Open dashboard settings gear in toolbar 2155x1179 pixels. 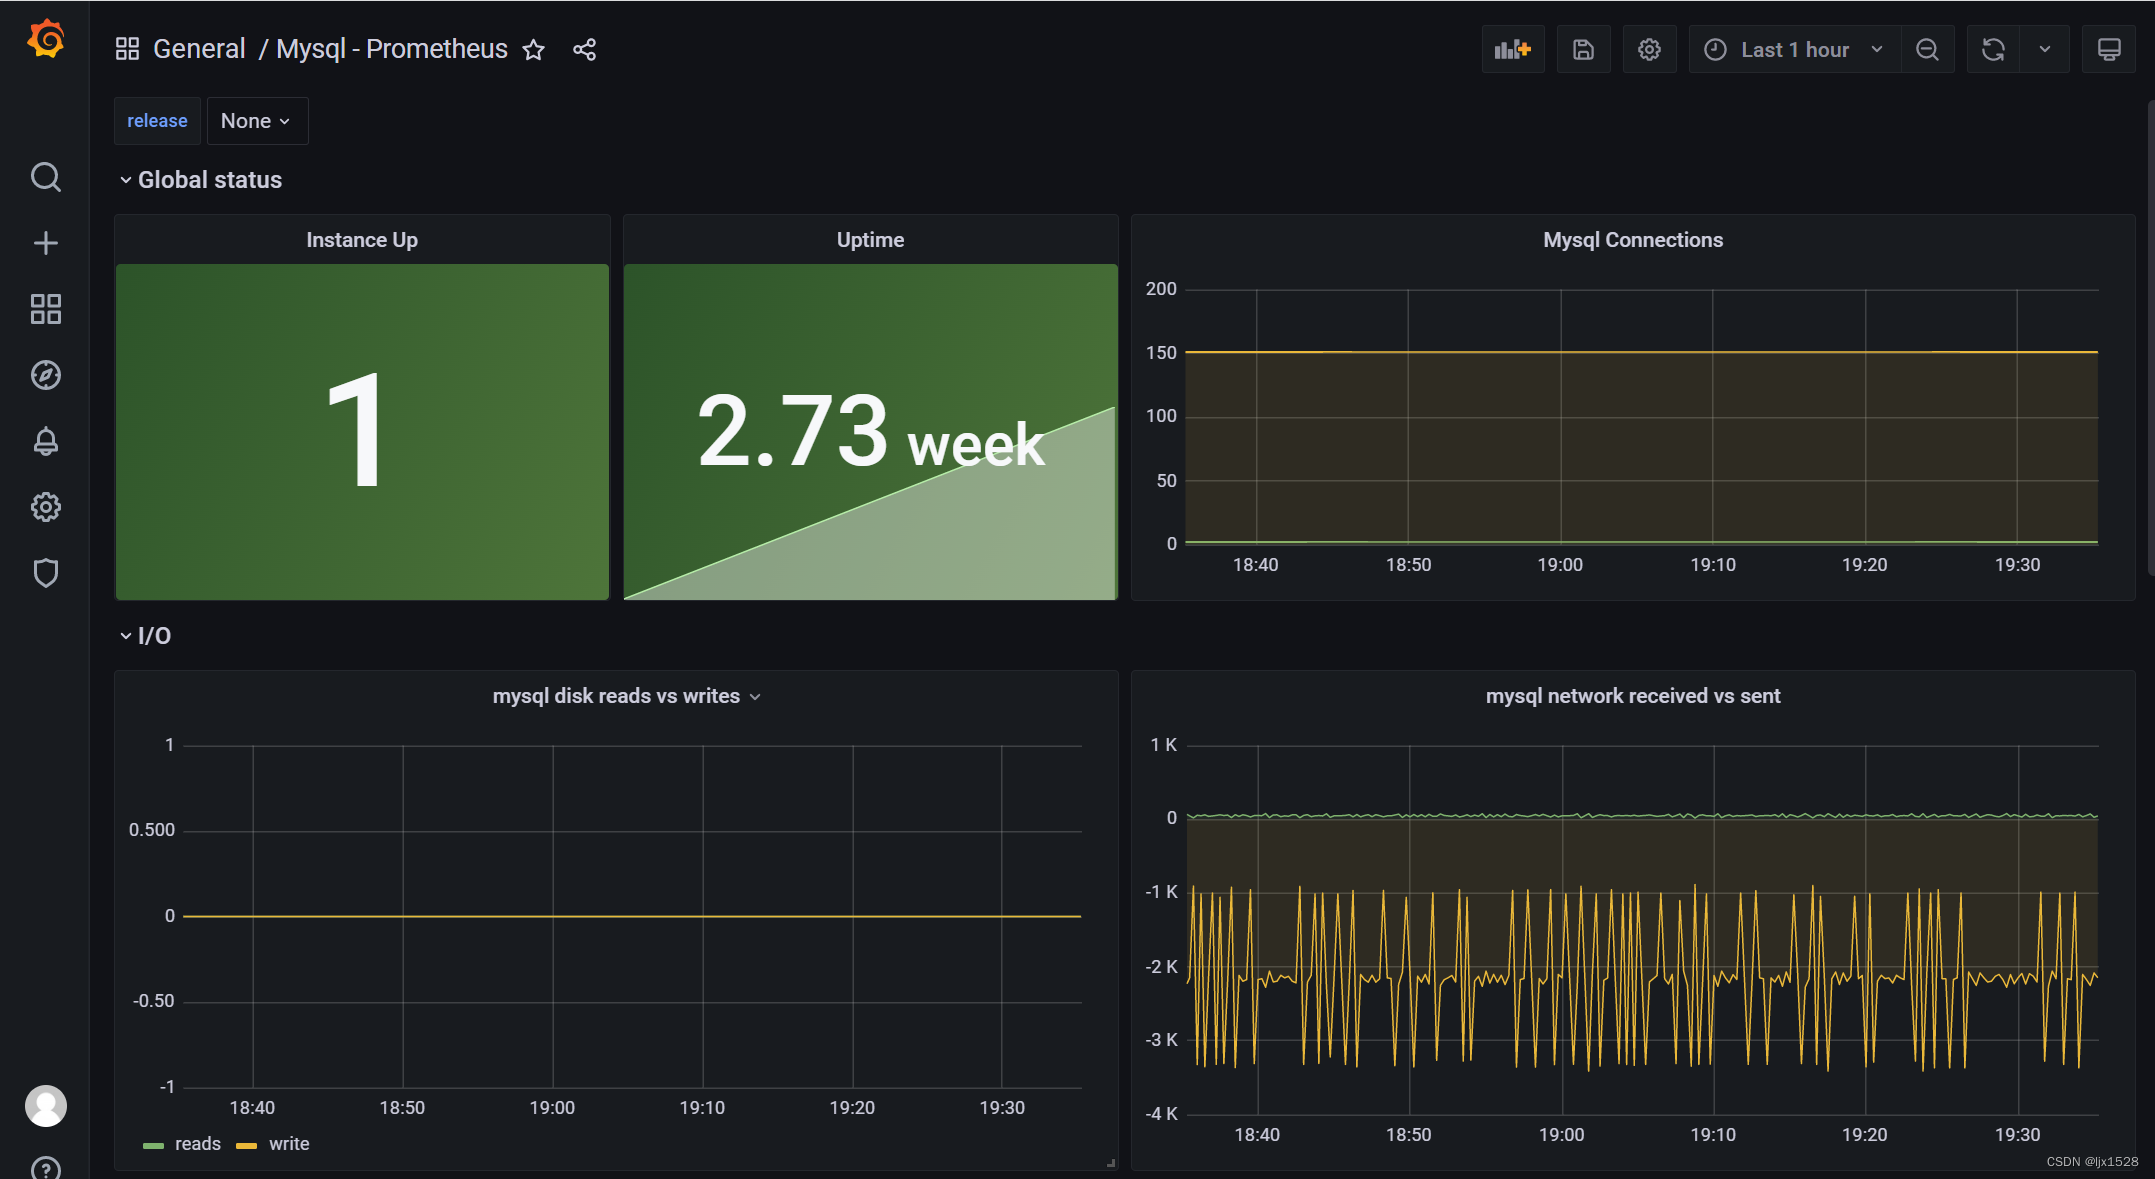point(1649,49)
